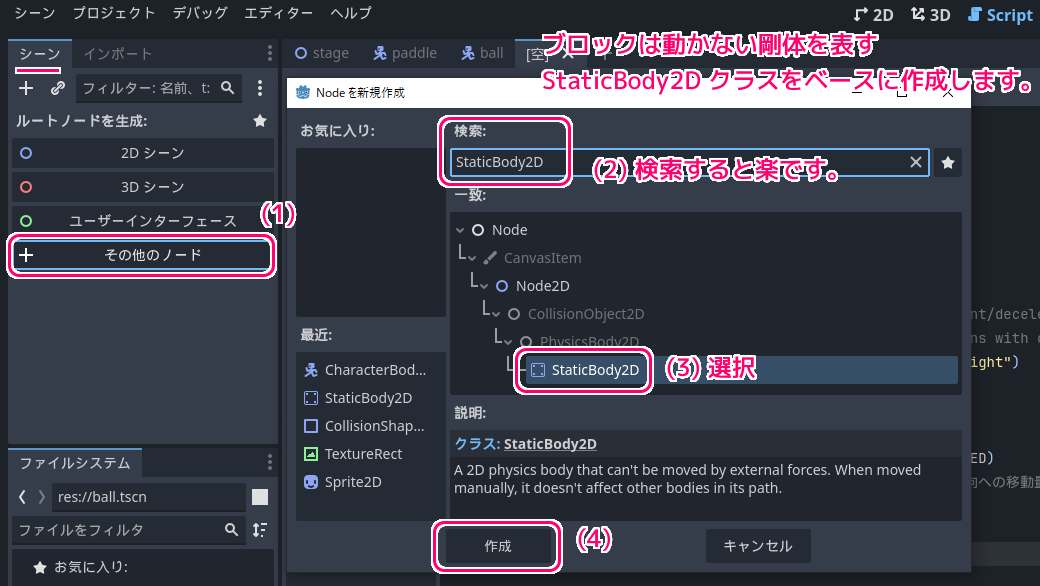Switch to the インポート dock tab
Viewport: 1040px width, 586px height.
tap(117, 54)
